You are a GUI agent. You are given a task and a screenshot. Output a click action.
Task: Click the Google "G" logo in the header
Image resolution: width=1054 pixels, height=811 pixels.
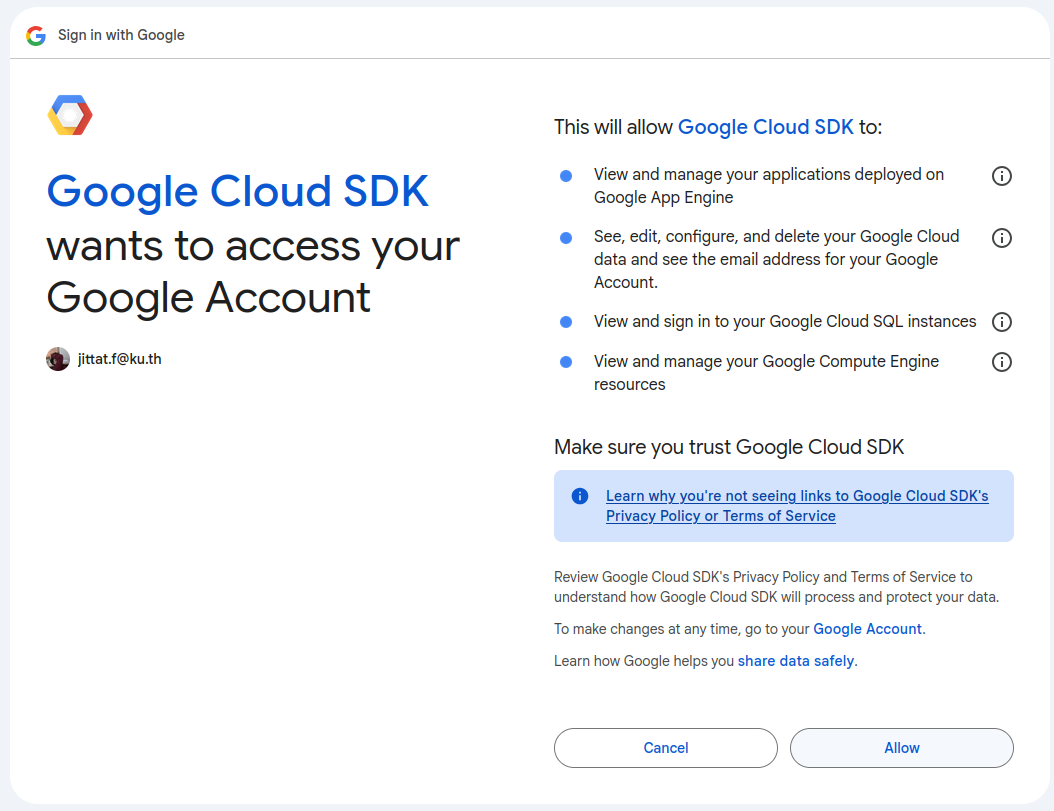(x=36, y=33)
